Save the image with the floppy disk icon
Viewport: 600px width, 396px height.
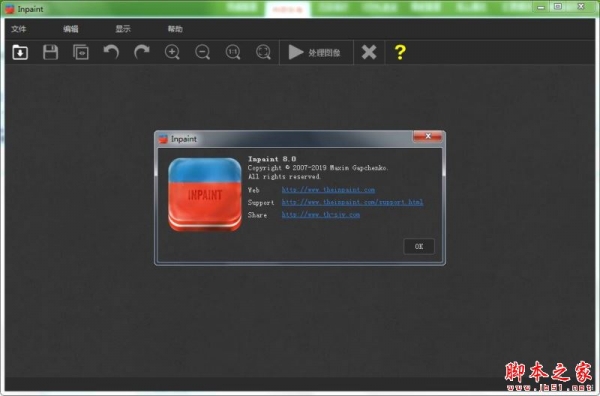pos(50,52)
